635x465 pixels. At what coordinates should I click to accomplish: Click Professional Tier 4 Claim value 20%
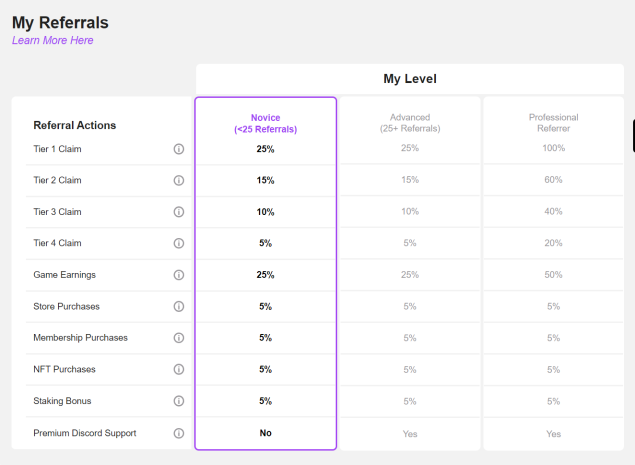point(553,243)
